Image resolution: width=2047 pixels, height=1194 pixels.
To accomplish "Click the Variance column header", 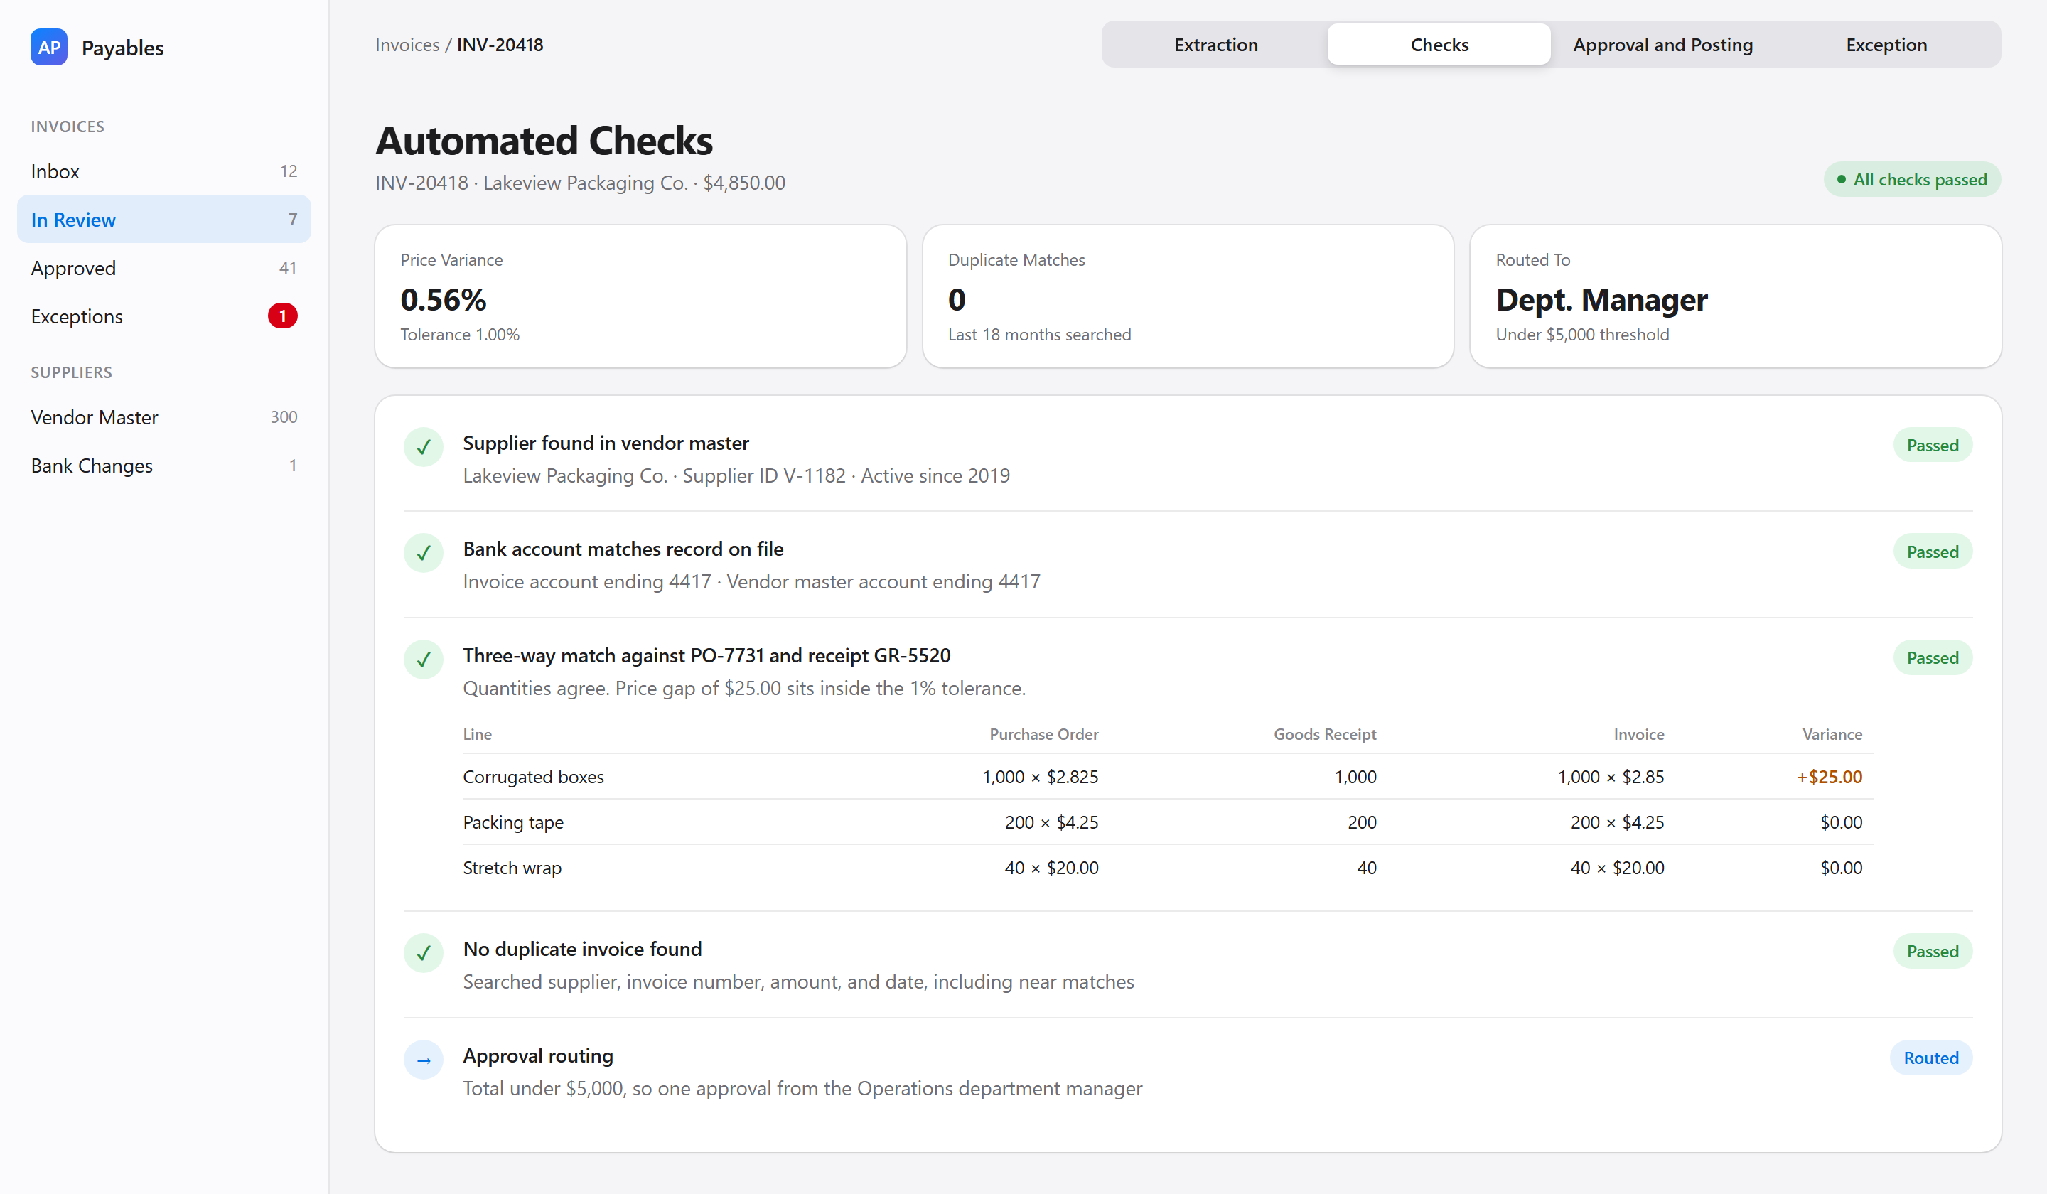I will click(x=1832, y=734).
